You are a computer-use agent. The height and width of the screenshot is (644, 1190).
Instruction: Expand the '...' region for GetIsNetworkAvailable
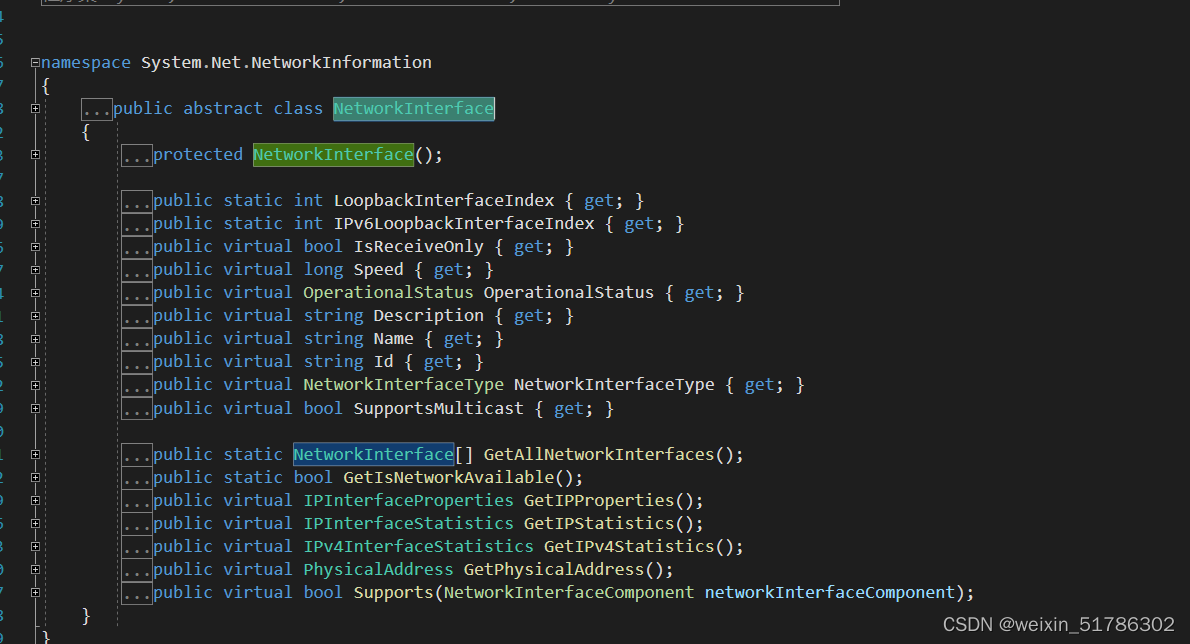137,477
